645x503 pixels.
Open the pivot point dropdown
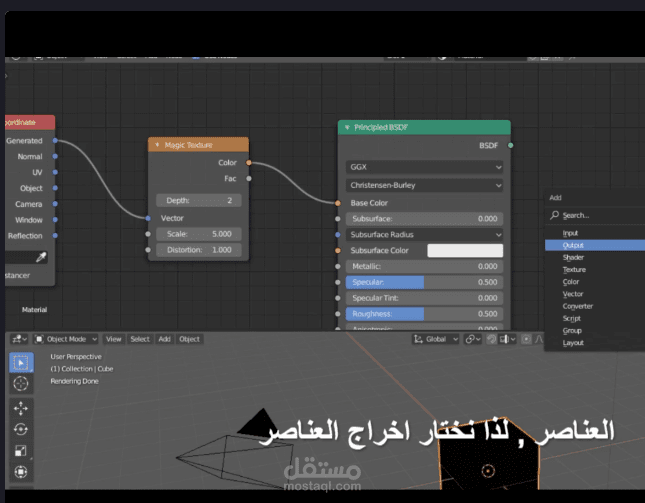(472, 339)
